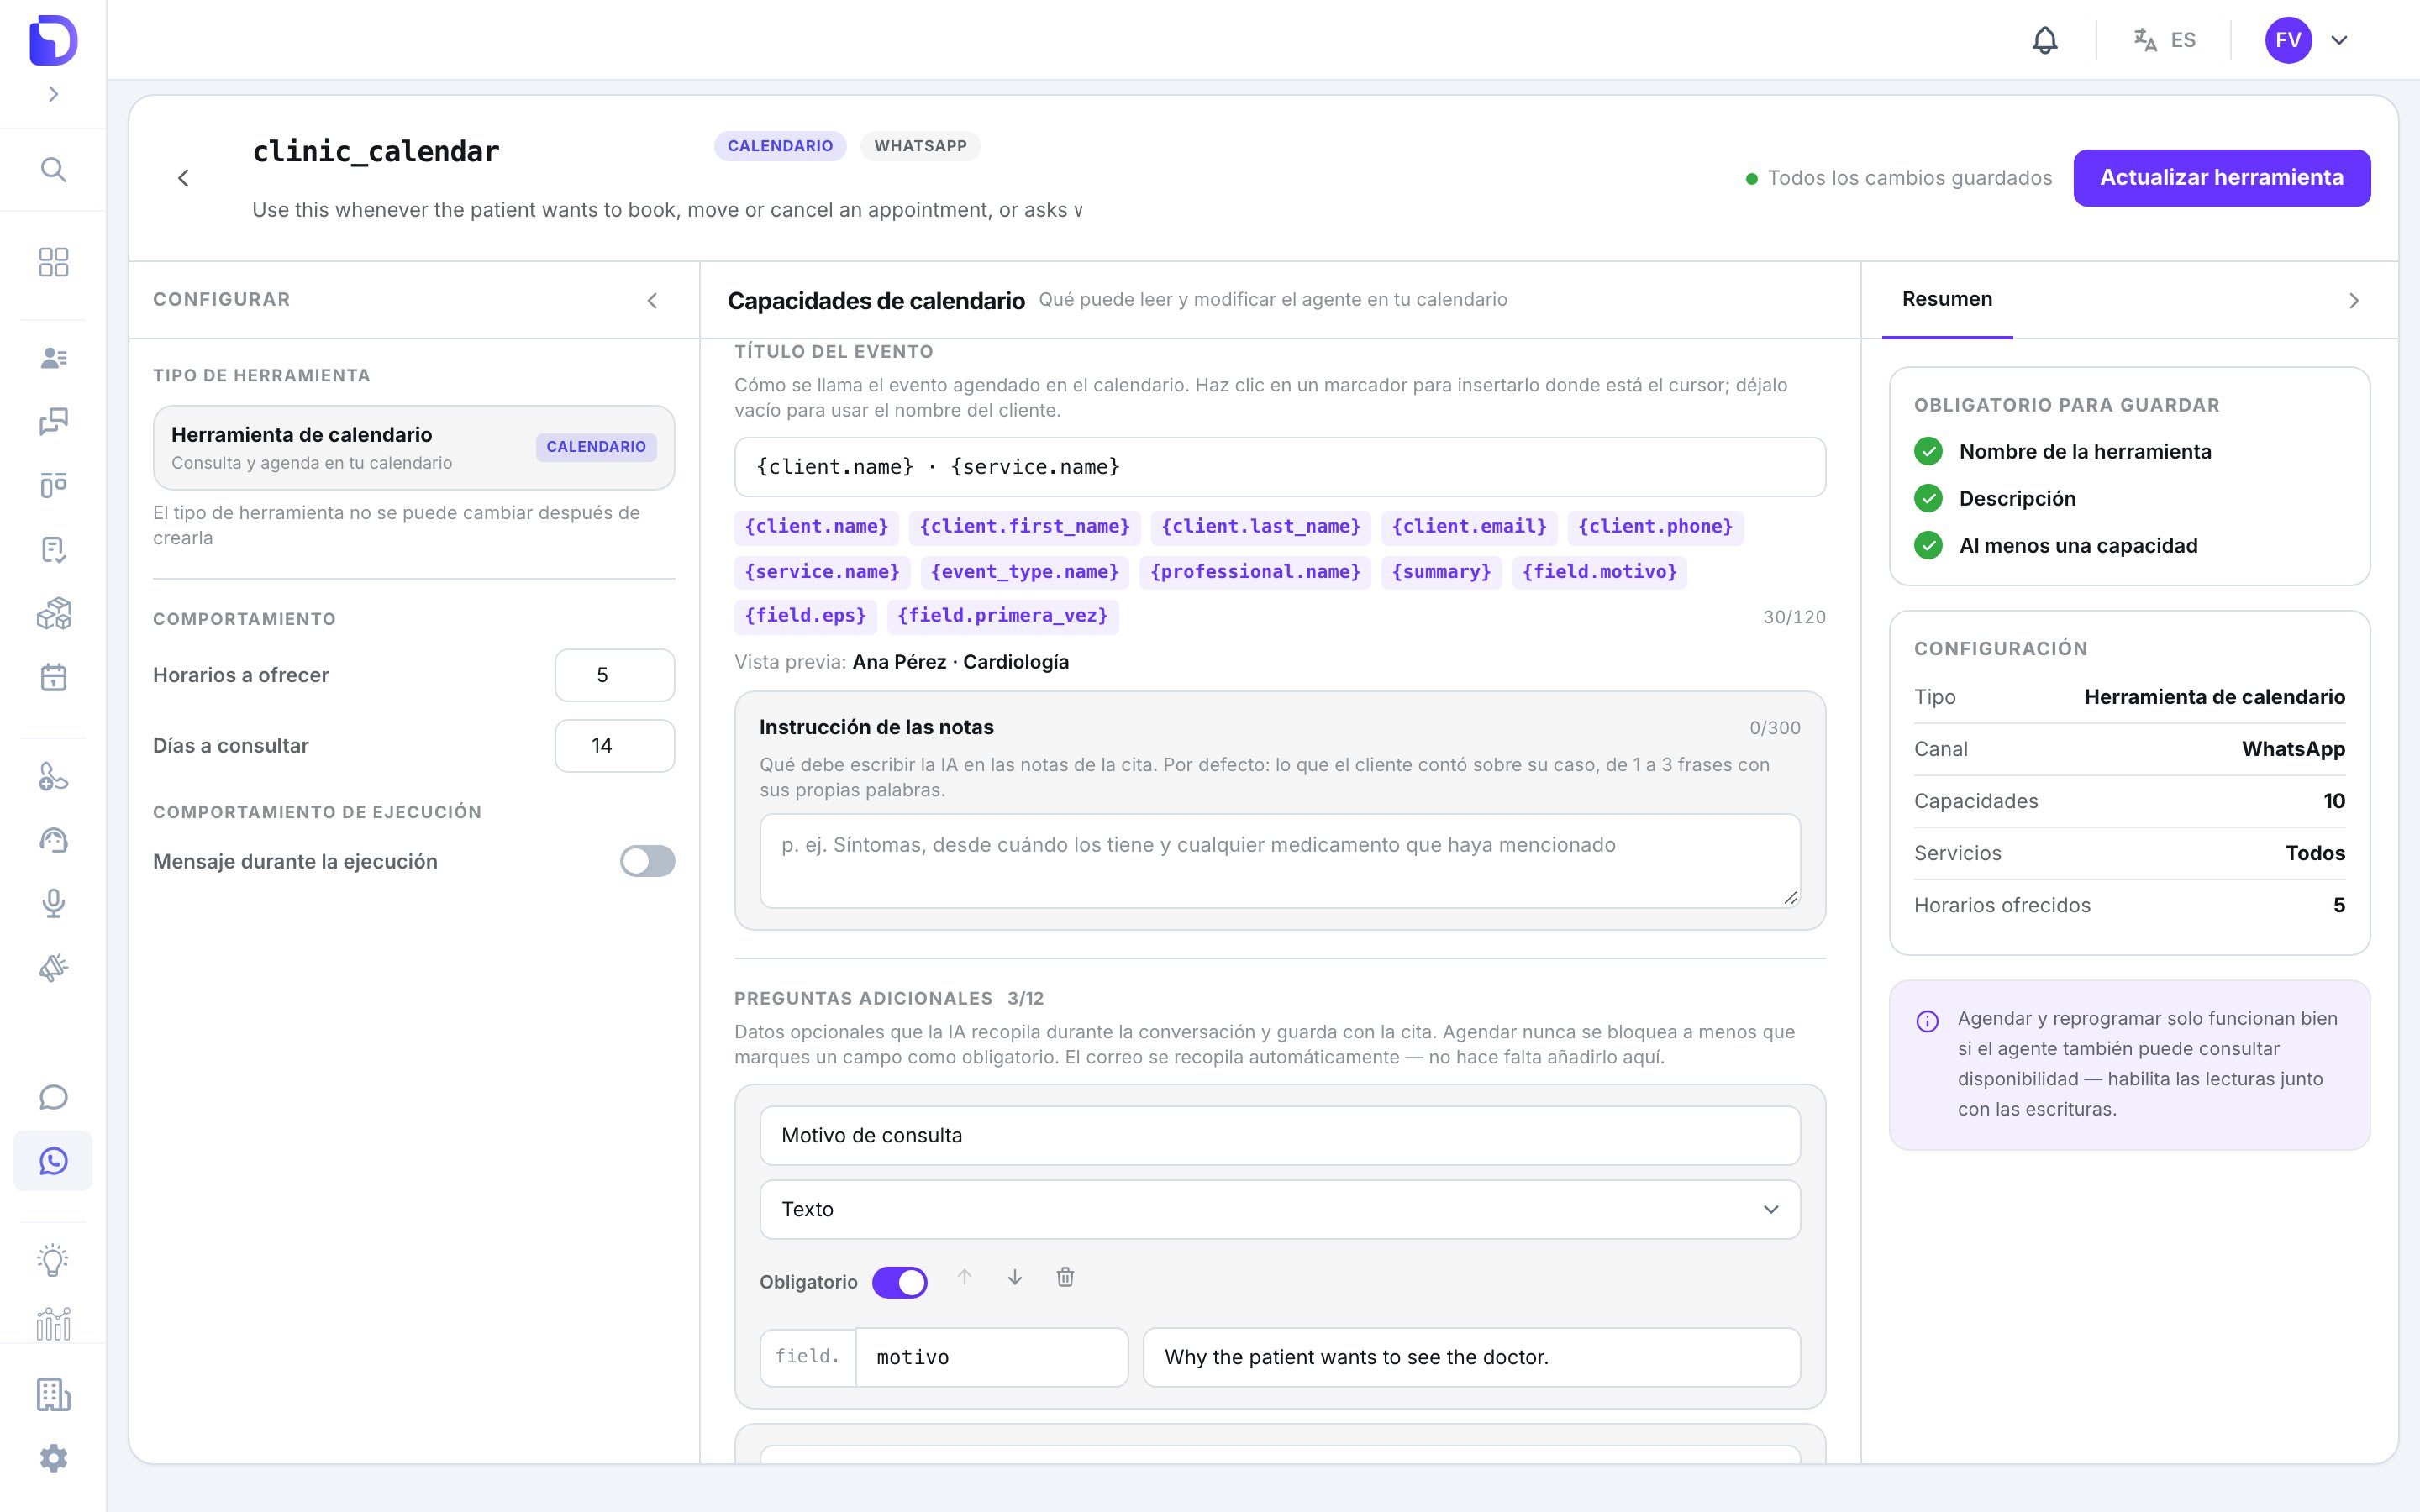This screenshot has height=1512, width=2420.
Task: Collapse the Configurar panel
Action: tap(652, 300)
